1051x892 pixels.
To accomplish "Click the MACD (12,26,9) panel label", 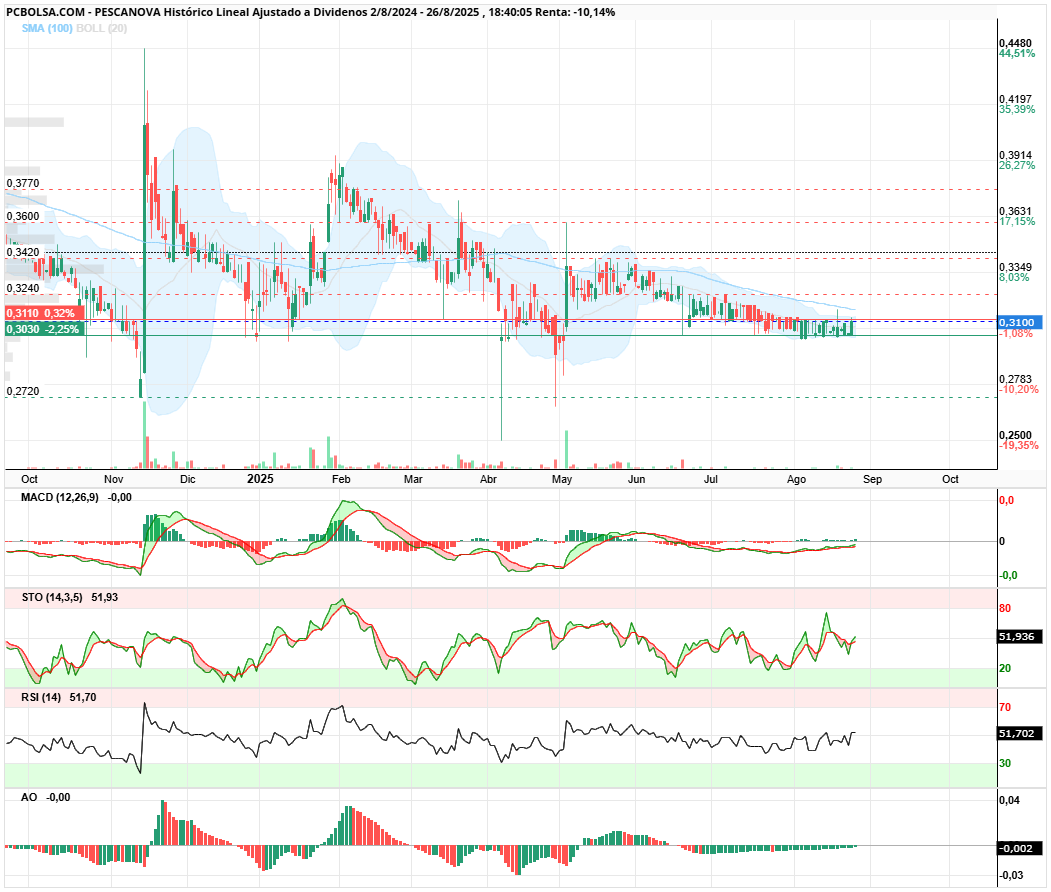I will [60, 497].
